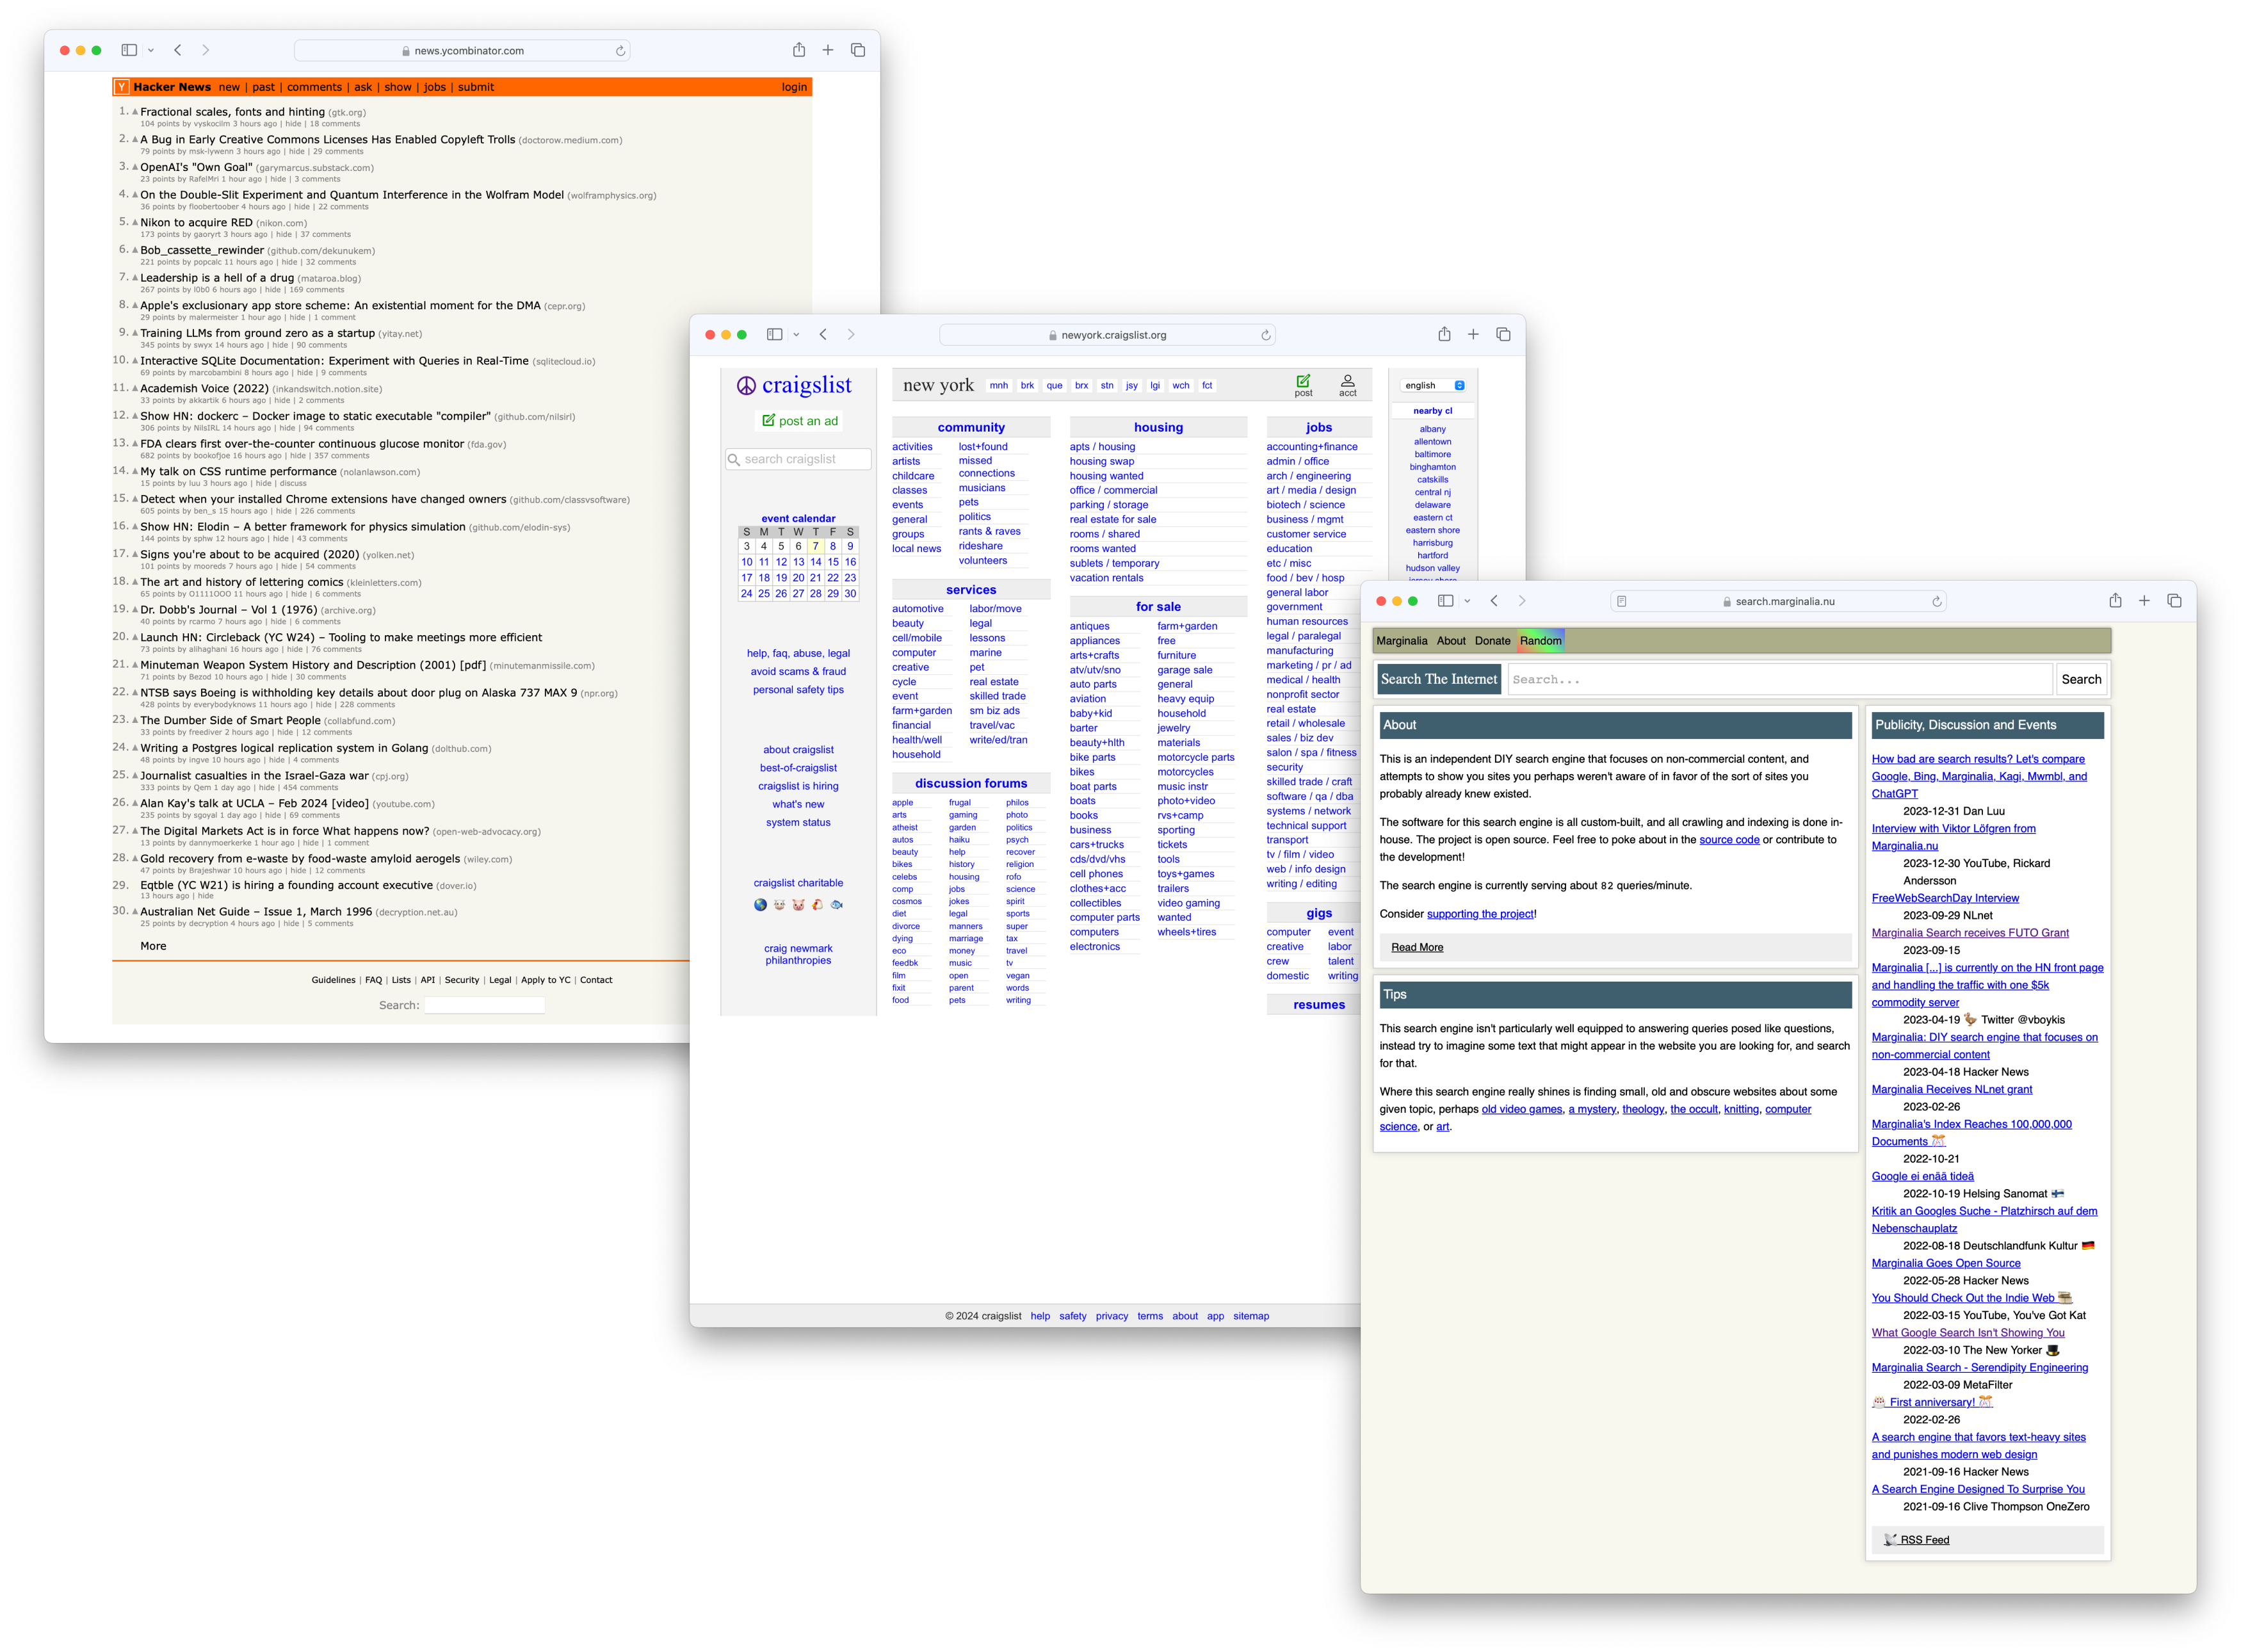Add new tab in craigslist window
The width and height of the screenshot is (2241, 1652).
pos(1472,335)
